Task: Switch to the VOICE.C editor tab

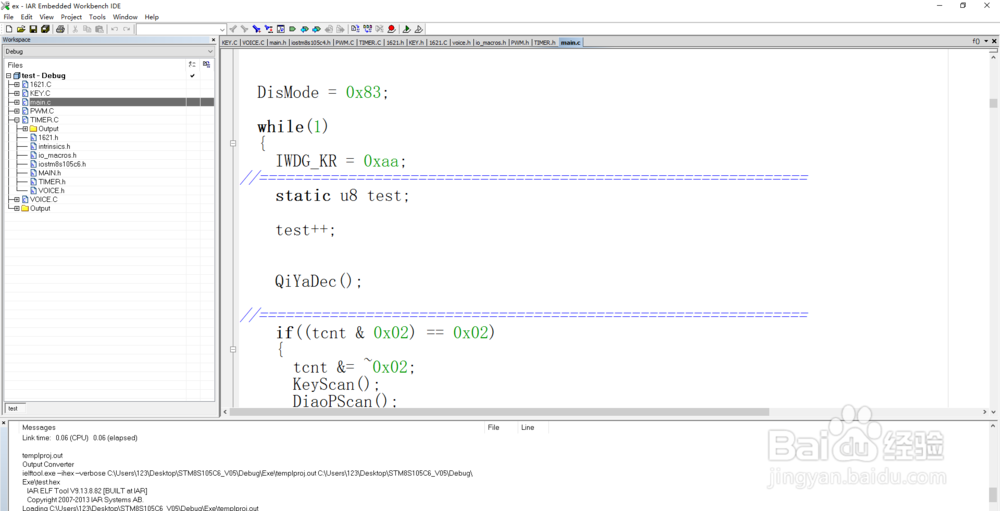Action: 253,42
